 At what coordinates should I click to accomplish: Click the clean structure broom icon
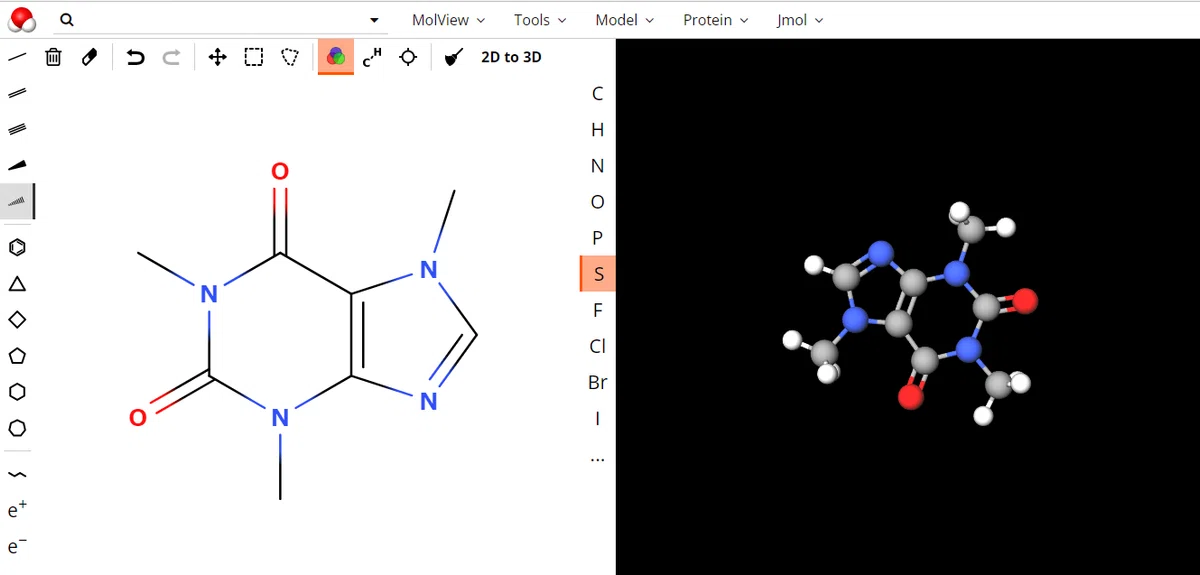[454, 57]
